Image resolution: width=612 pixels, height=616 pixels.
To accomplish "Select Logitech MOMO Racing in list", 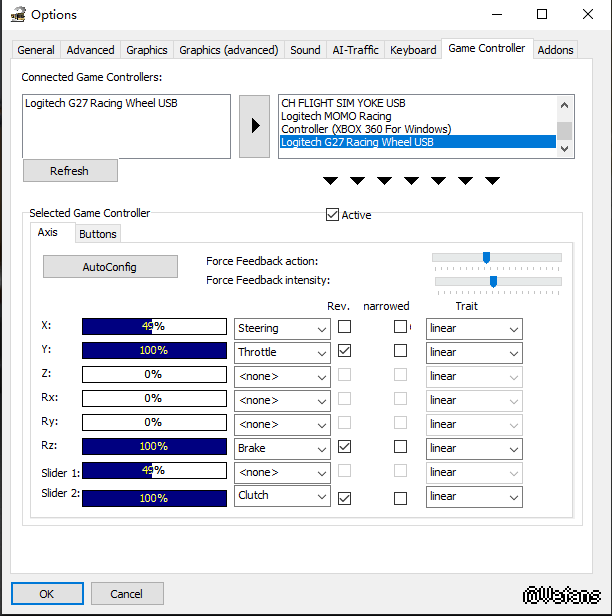I will [x=336, y=116].
